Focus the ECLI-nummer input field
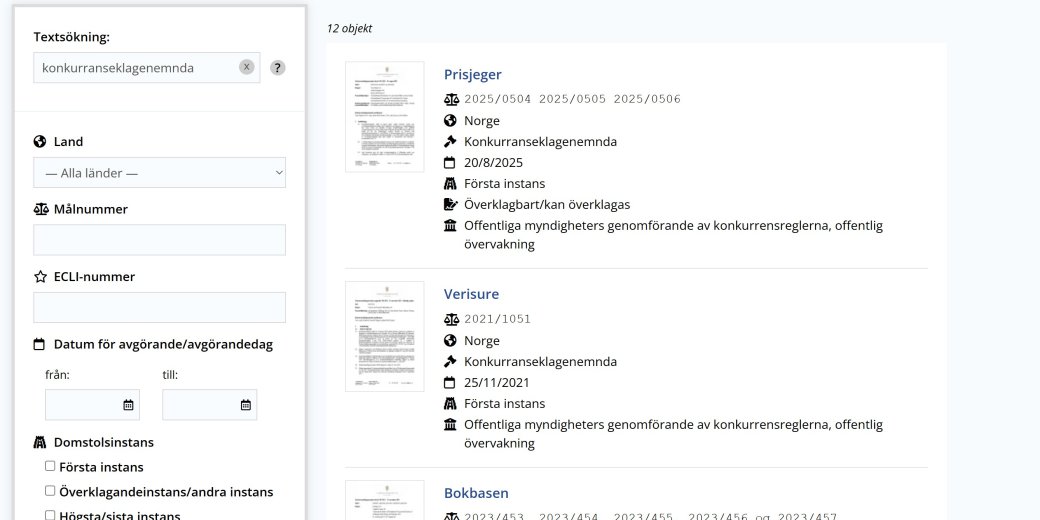Image resolution: width=1040 pixels, height=520 pixels. (x=159, y=307)
